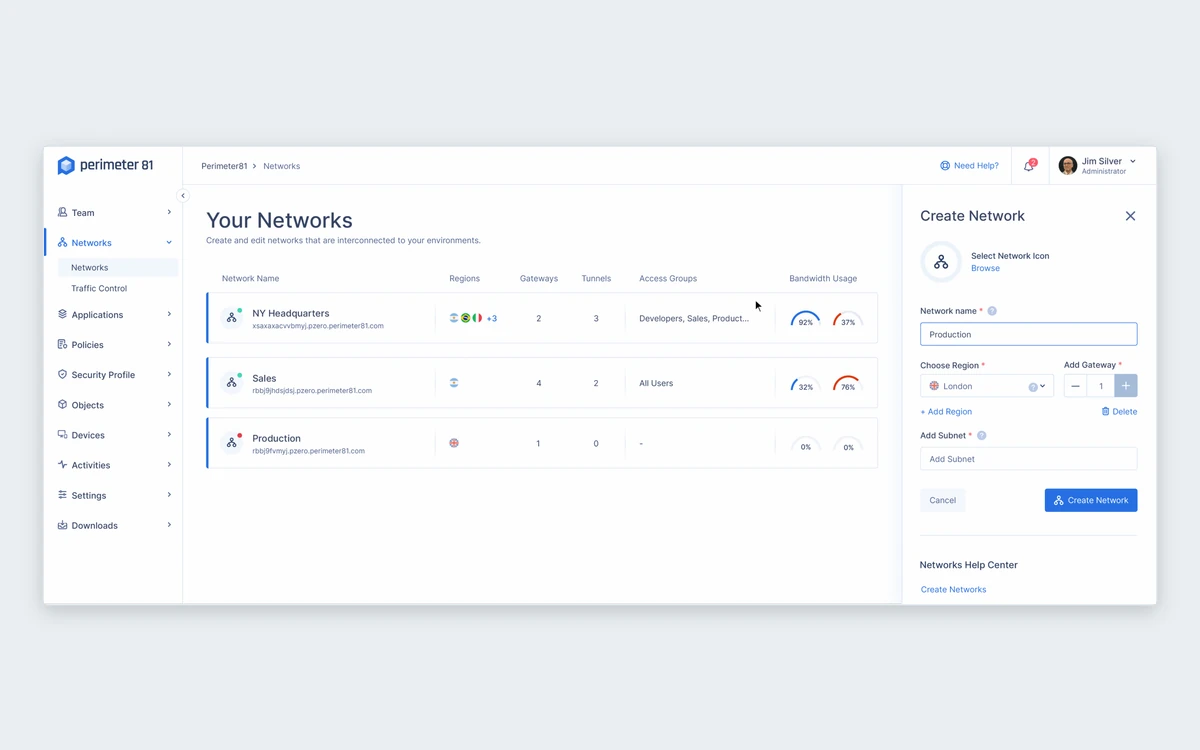This screenshot has width=1200, height=750.
Task: Click the Settings sliders icon
Action: (x=62, y=494)
